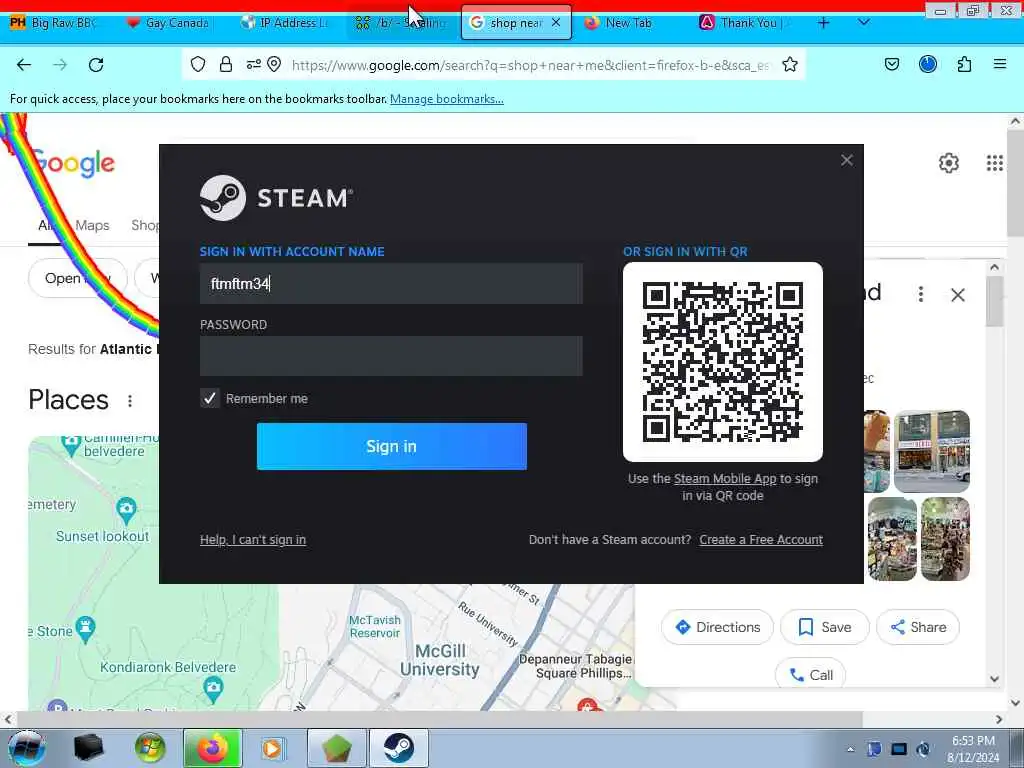The width and height of the screenshot is (1024, 768).
Task: Open the tracking protection shield icon
Action: pyautogui.click(x=198, y=64)
